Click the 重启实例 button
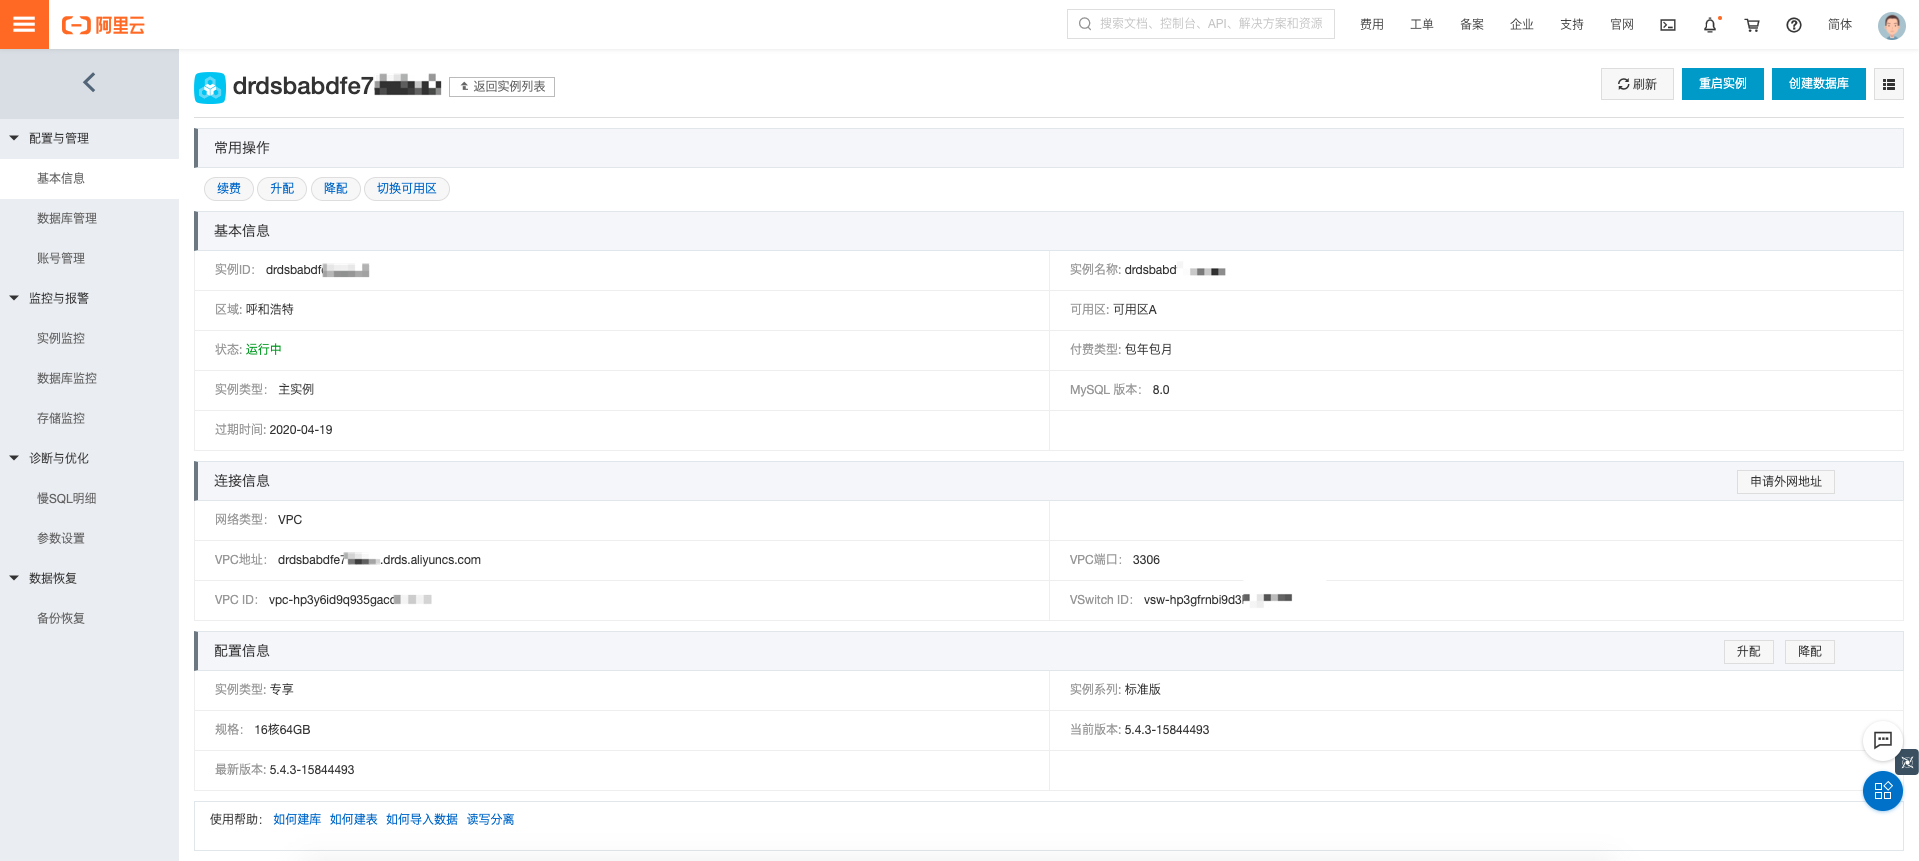Viewport: 1919px width, 861px height. click(x=1722, y=84)
